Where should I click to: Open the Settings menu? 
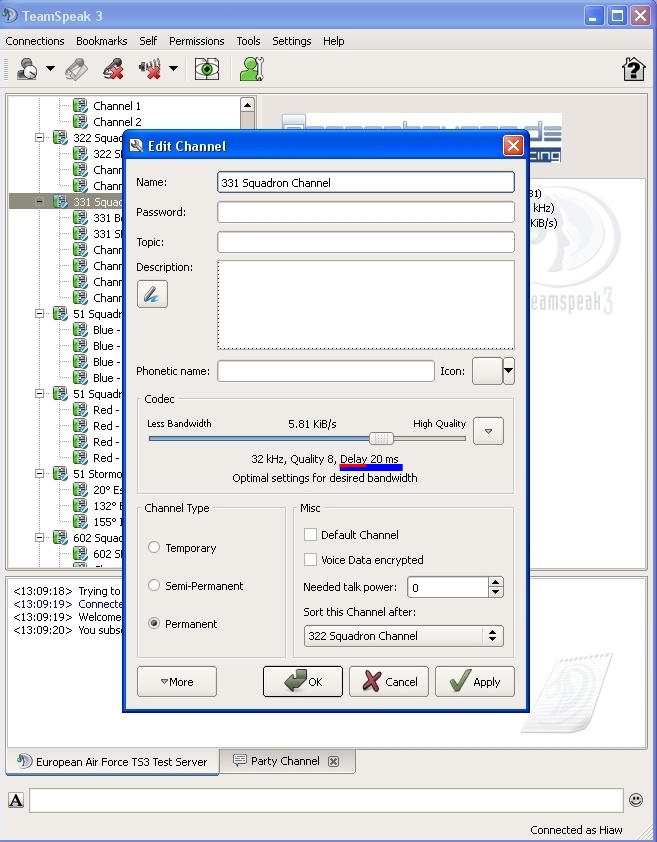(292, 41)
